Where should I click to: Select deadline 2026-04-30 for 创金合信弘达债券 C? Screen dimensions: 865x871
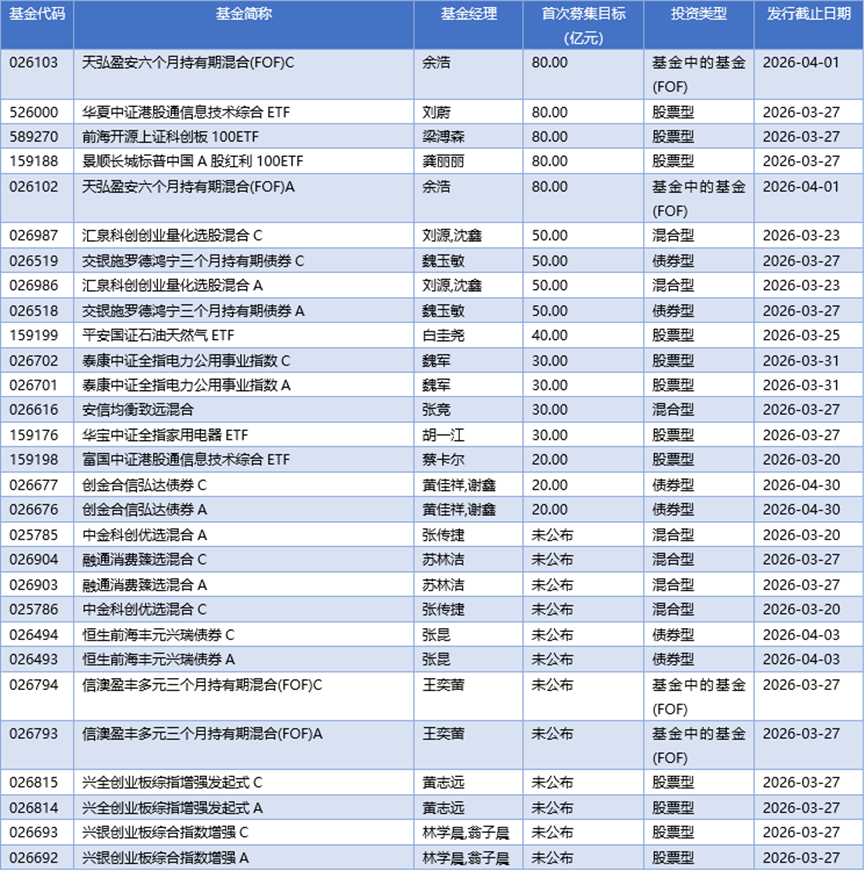point(800,484)
